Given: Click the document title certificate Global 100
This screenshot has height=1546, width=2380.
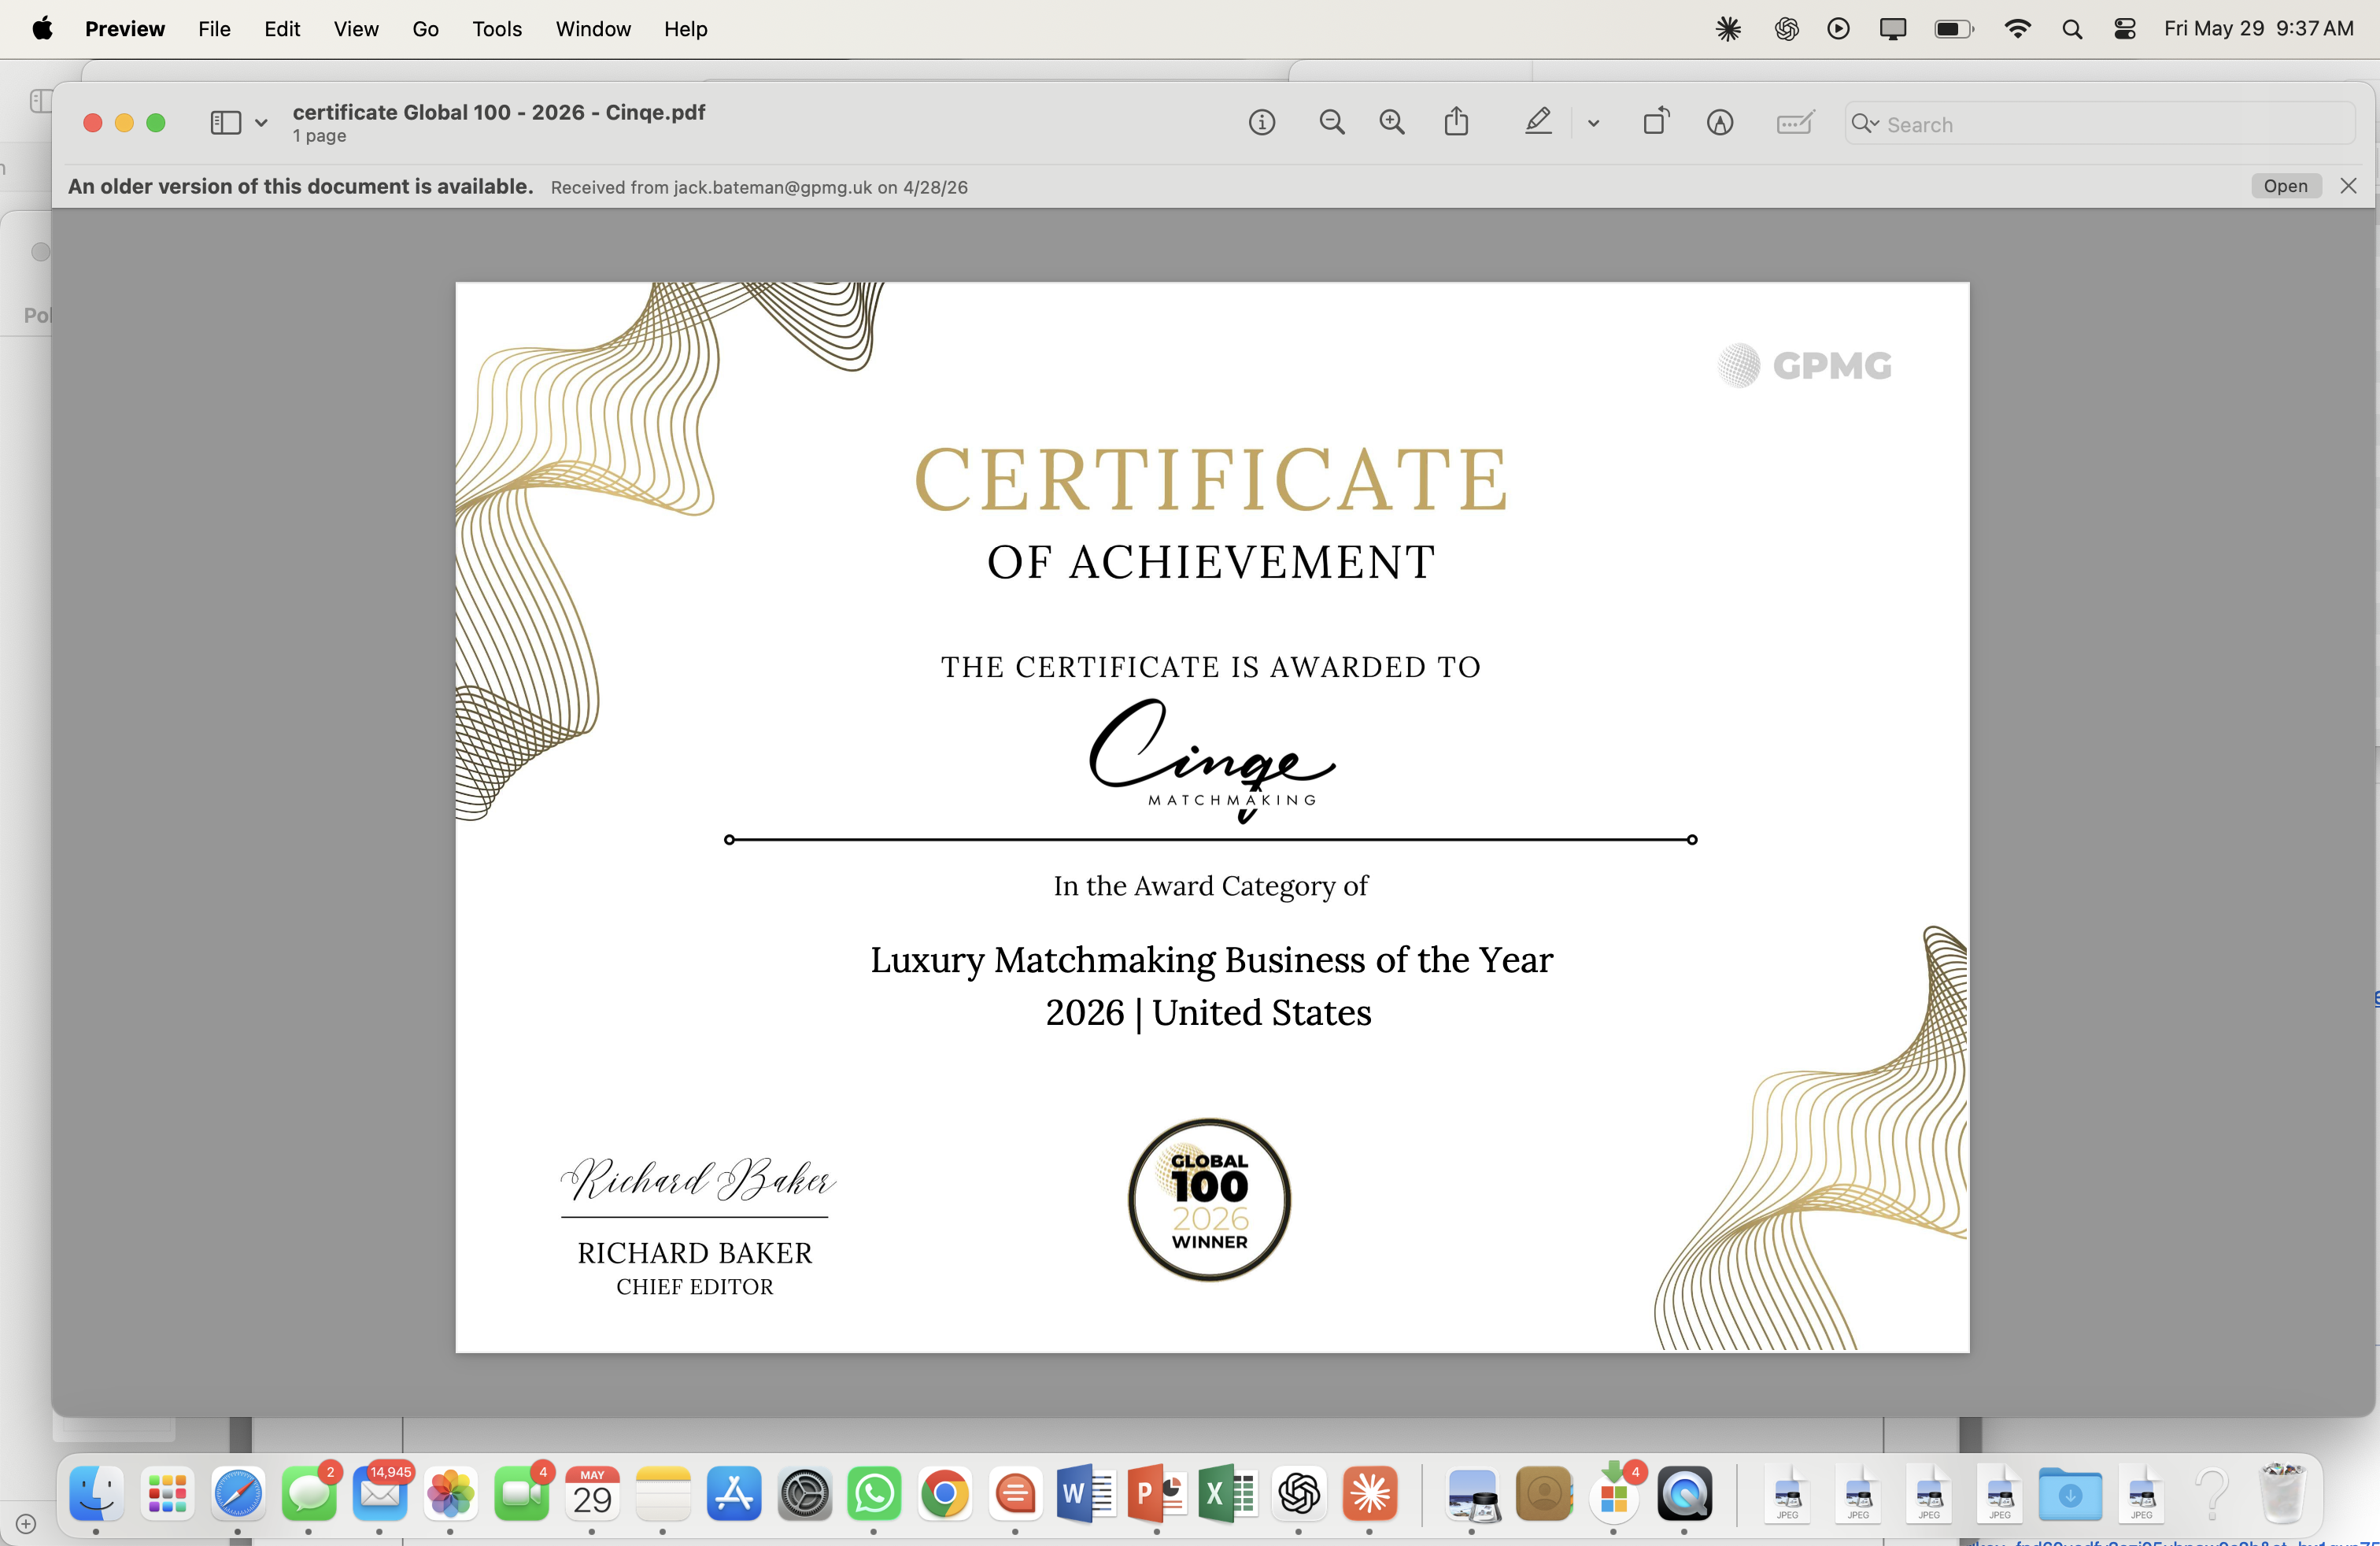Looking at the screenshot, I should point(499,112).
